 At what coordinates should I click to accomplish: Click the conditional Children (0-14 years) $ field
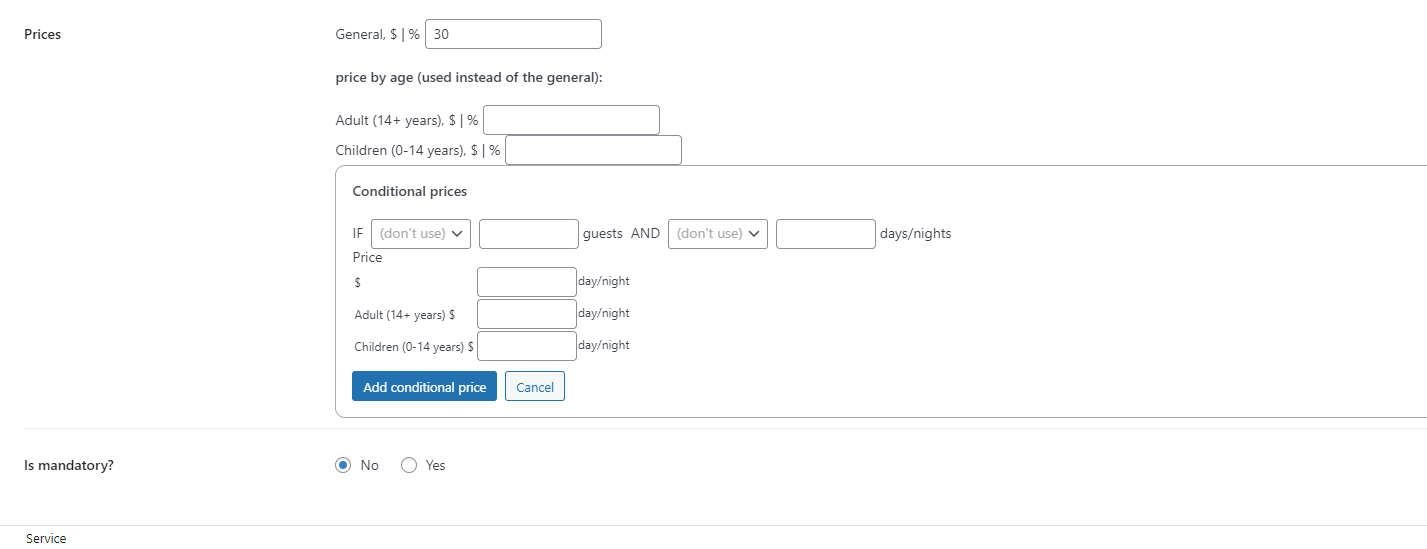coord(526,346)
